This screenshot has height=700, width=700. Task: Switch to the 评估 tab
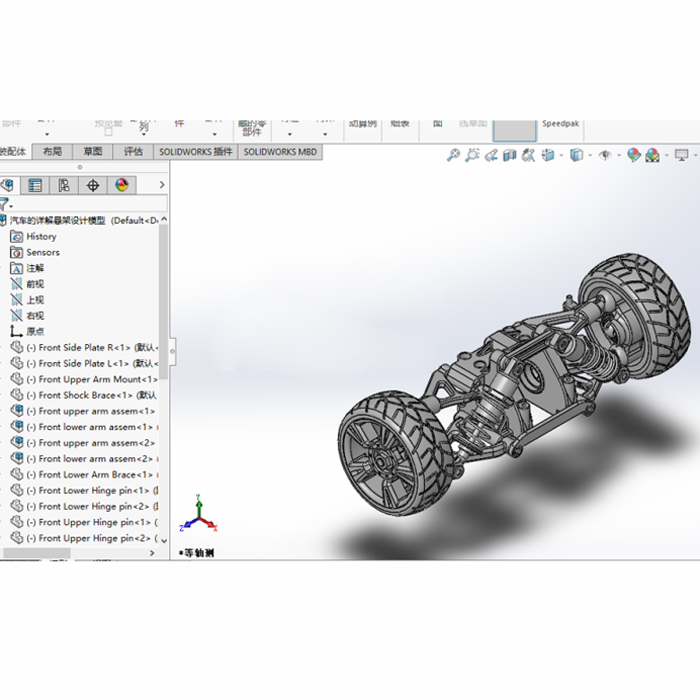point(133,152)
